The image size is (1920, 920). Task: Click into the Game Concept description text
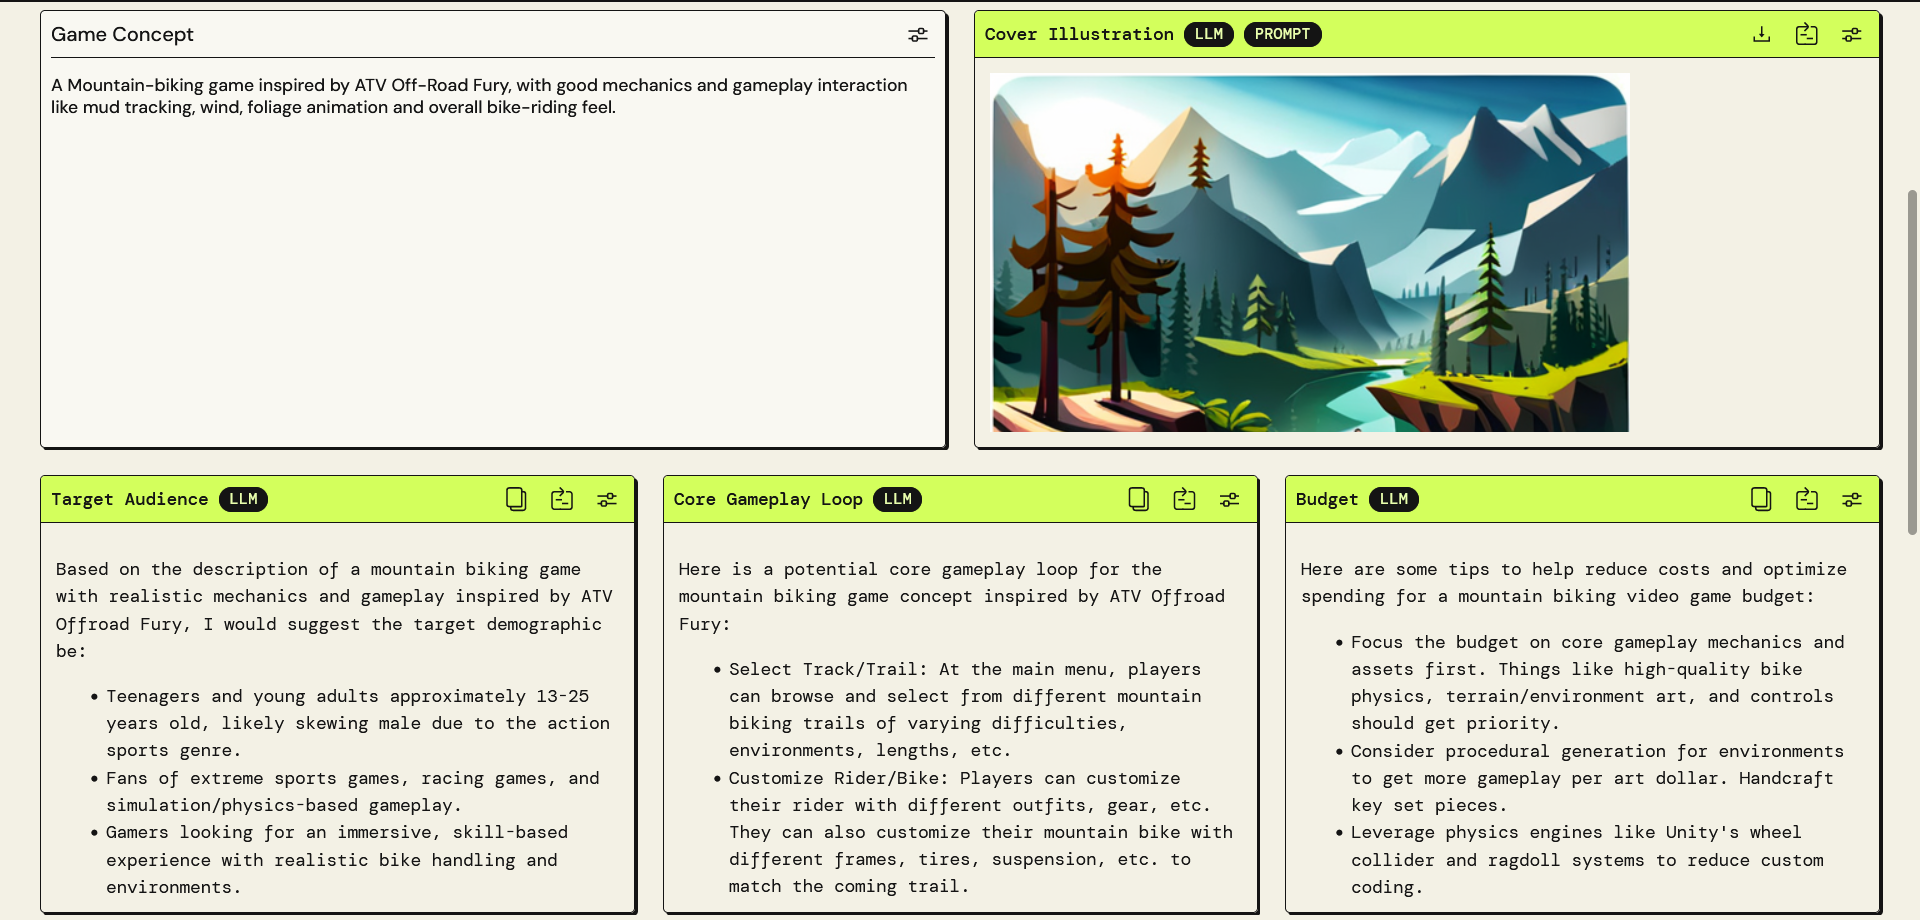coord(480,96)
